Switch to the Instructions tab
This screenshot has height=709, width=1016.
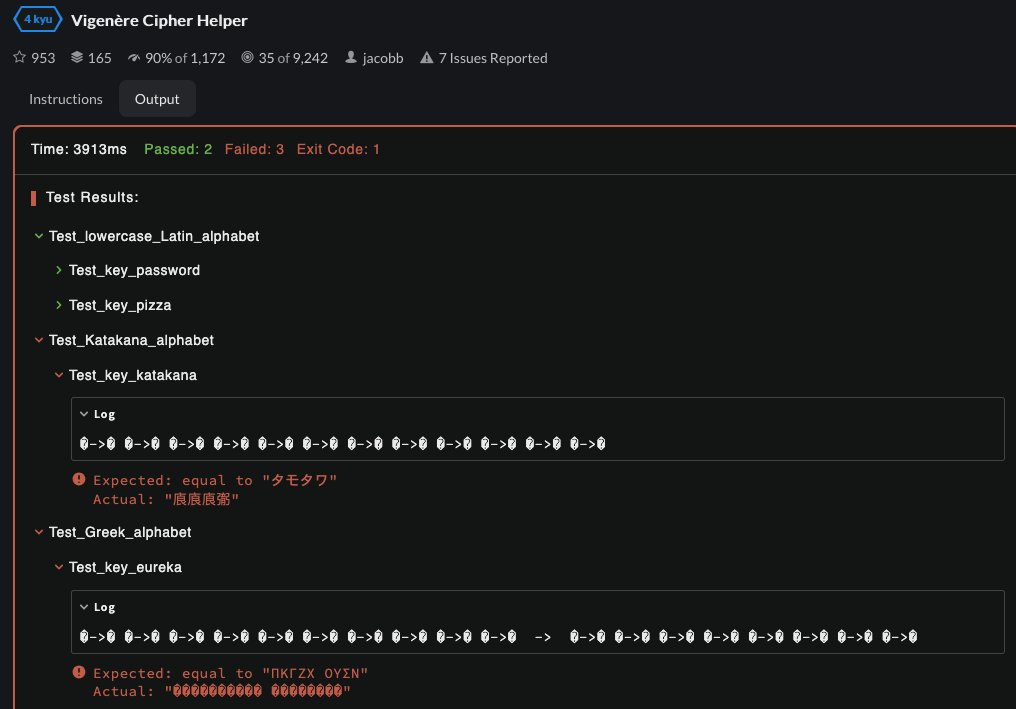point(65,99)
